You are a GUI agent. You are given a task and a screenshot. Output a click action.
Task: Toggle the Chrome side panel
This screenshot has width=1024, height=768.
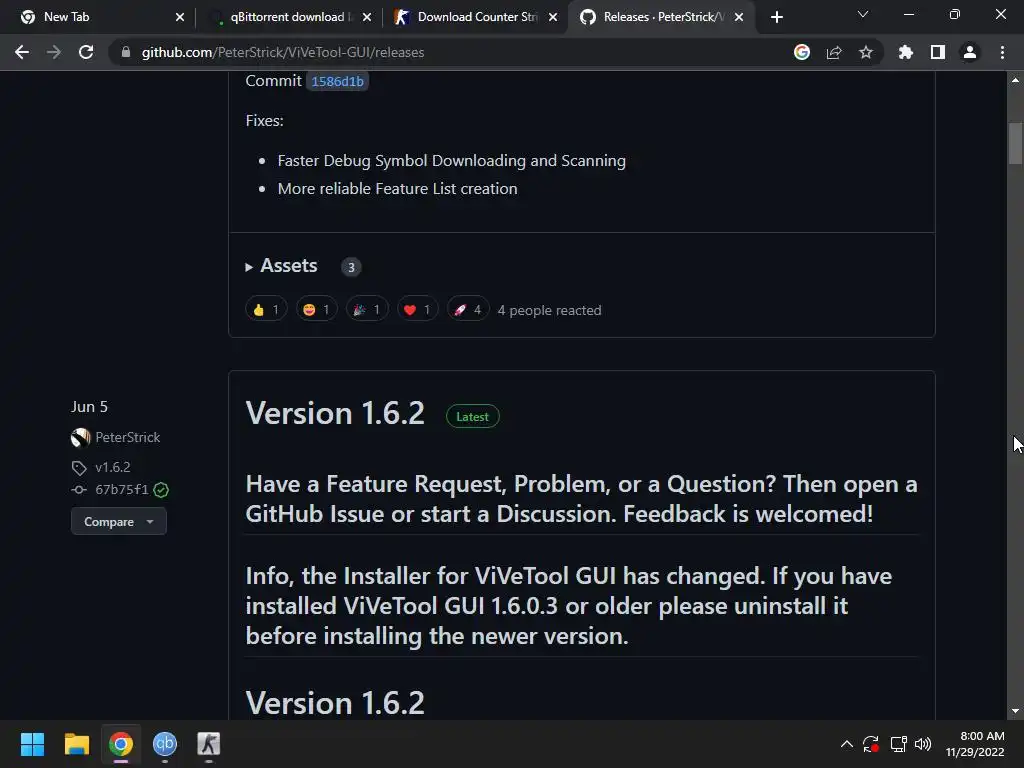tap(938, 52)
